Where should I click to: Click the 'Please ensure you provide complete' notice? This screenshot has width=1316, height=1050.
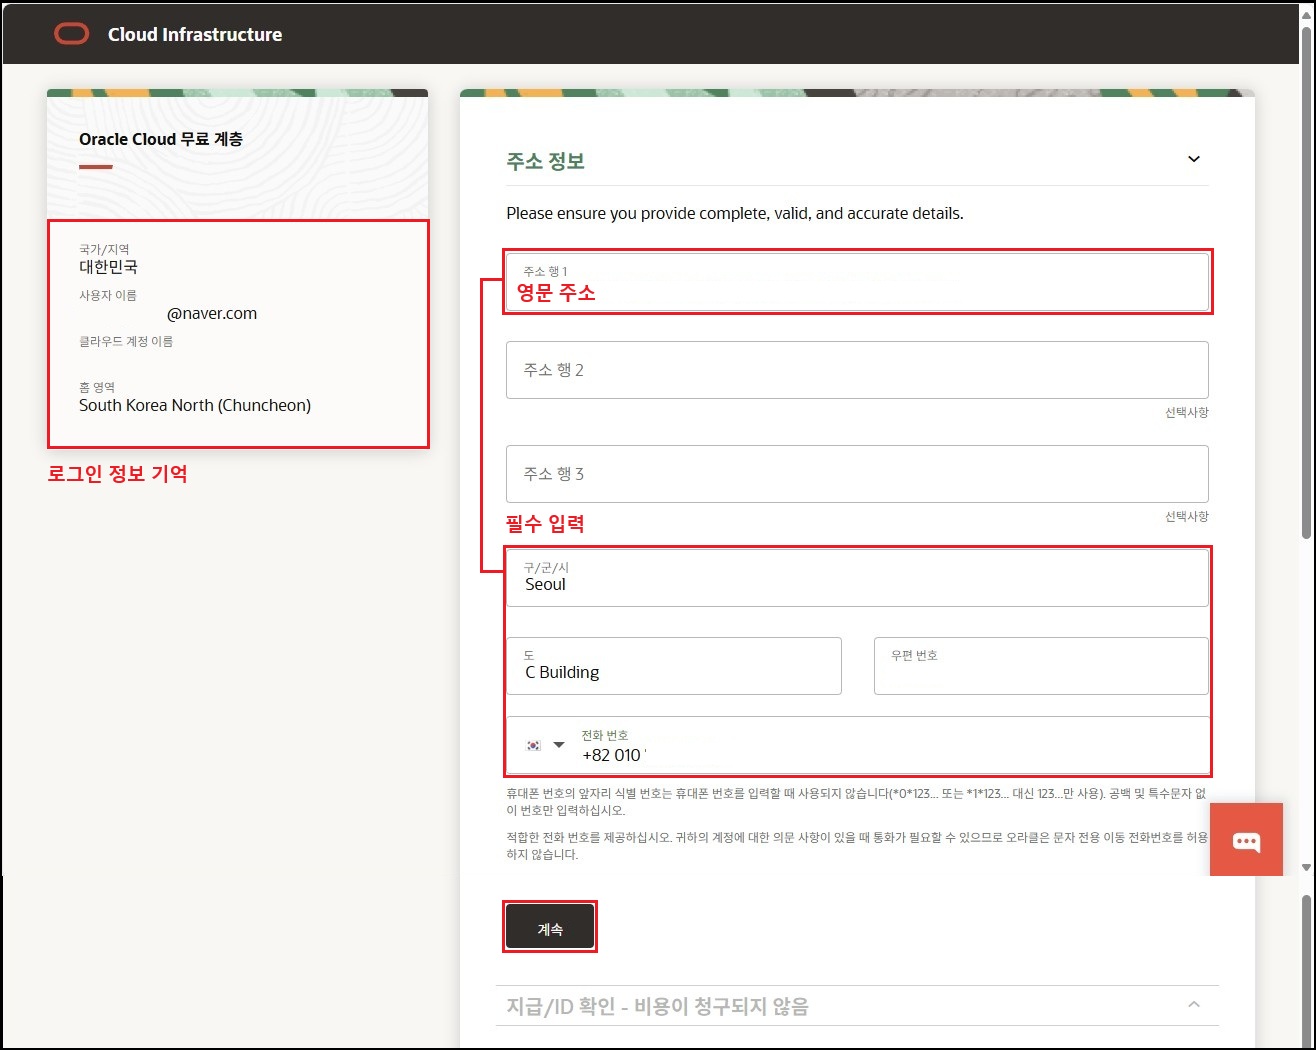coord(735,213)
